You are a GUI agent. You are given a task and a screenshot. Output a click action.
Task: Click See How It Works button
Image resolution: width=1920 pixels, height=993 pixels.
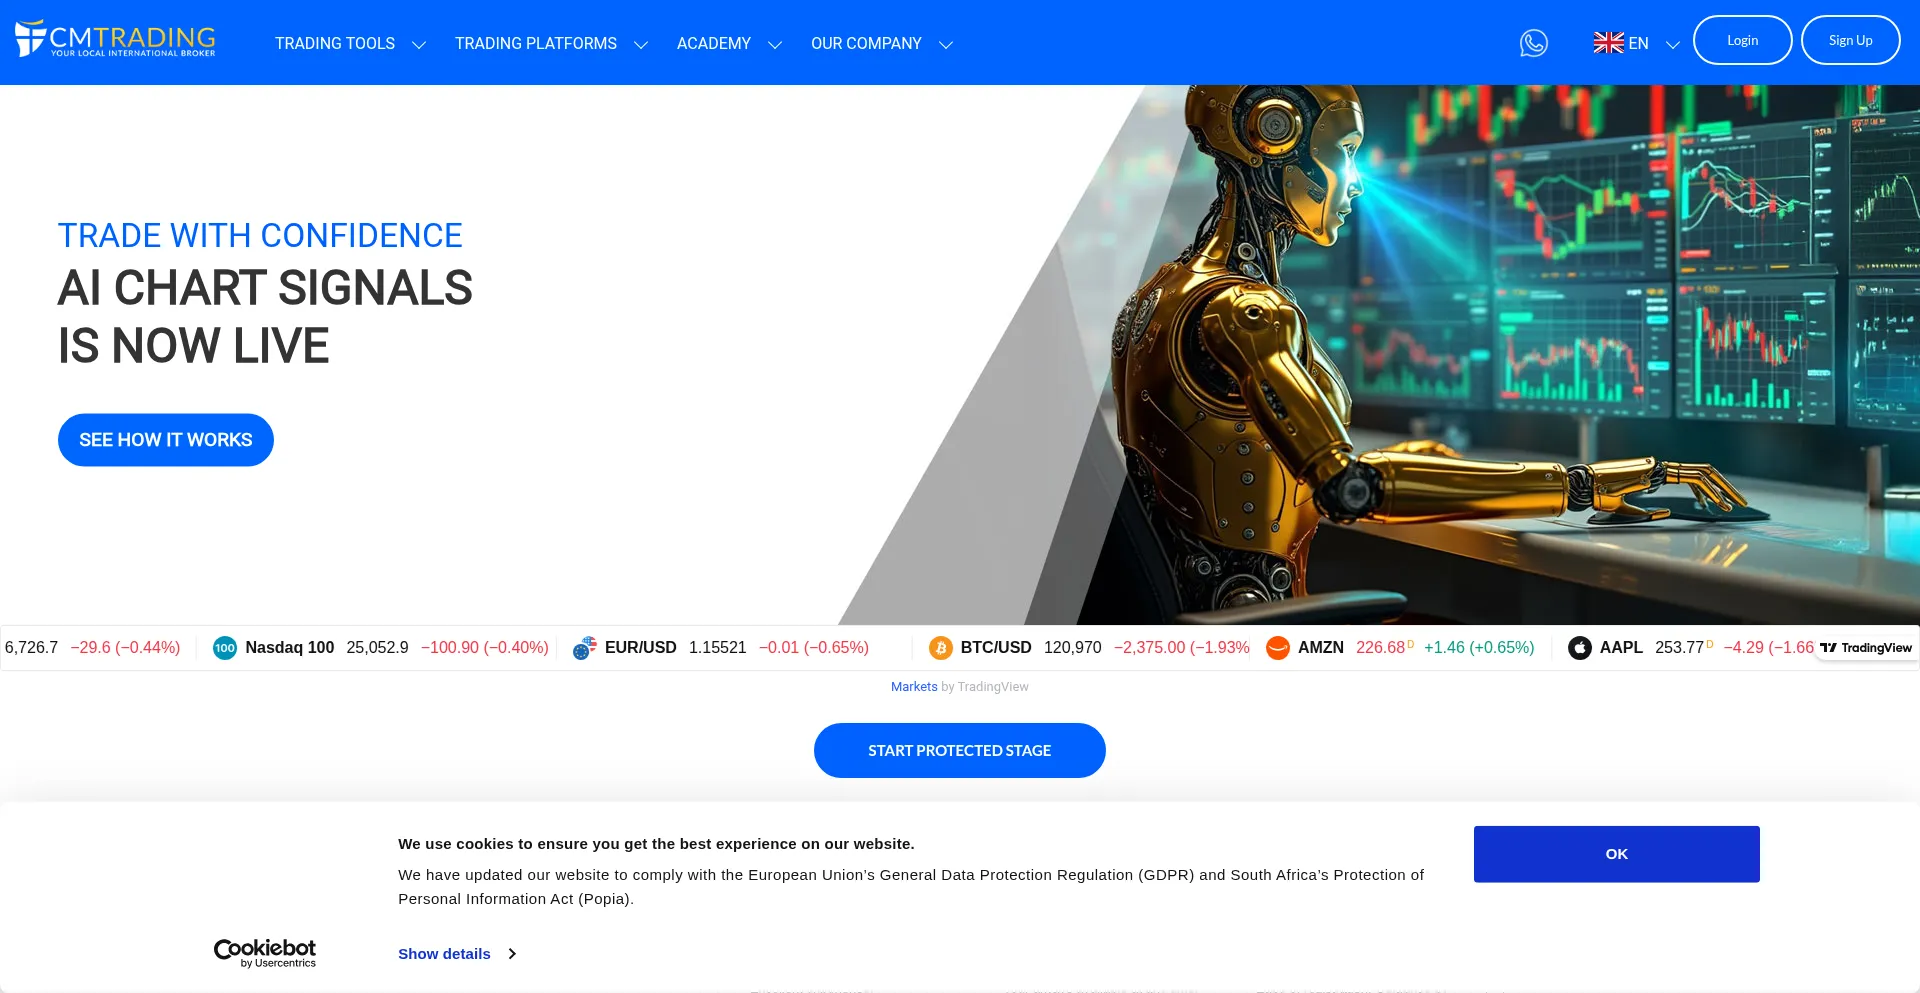click(x=166, y=440)
